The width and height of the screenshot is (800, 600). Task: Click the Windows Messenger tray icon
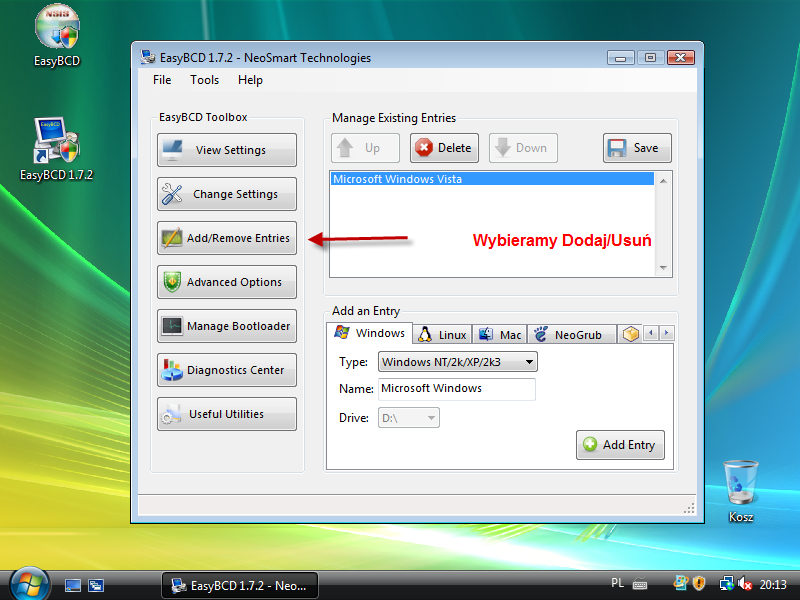[x=681, y=583]
